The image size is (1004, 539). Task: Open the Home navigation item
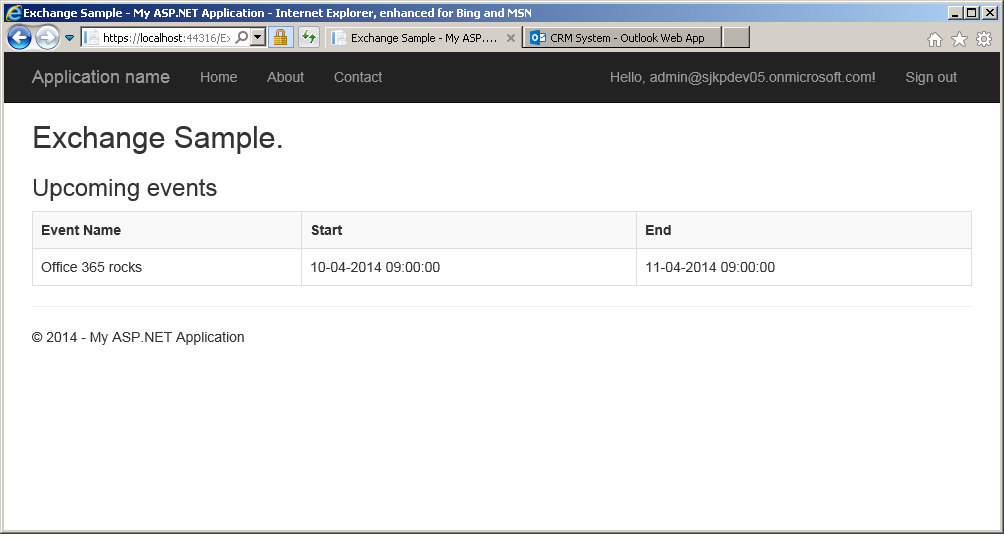coord(218,77)
